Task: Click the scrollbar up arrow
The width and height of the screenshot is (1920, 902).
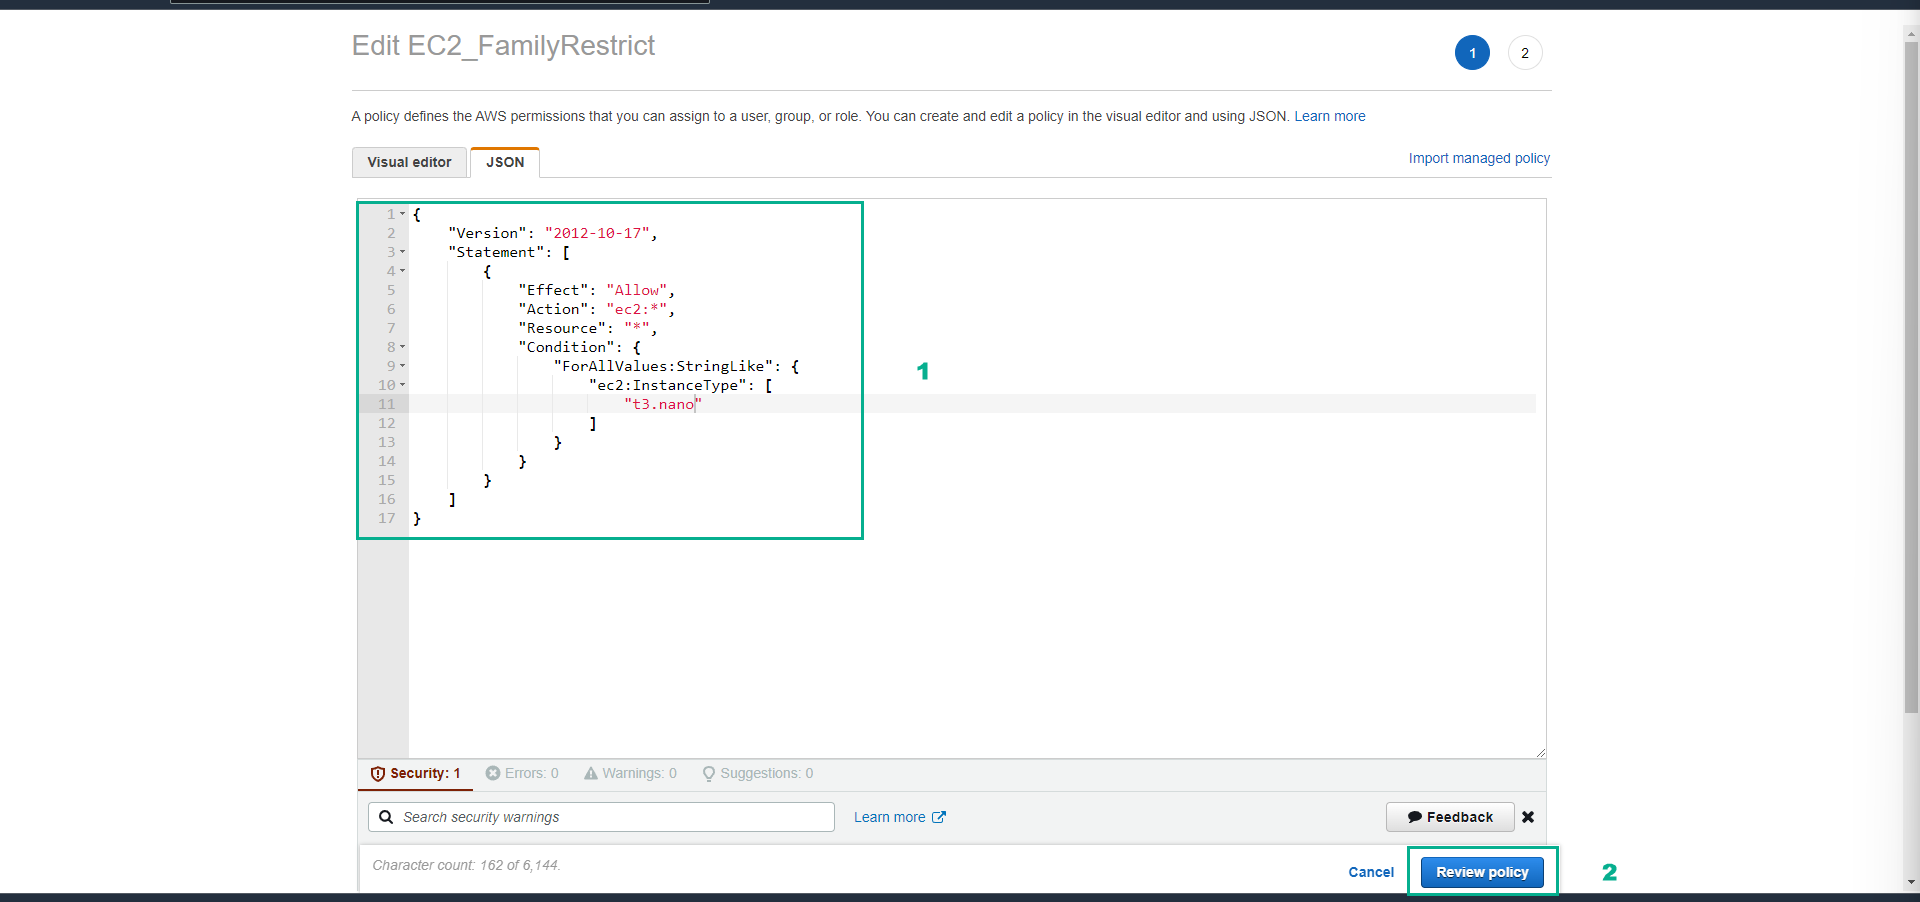Action: click(1911, 33)
